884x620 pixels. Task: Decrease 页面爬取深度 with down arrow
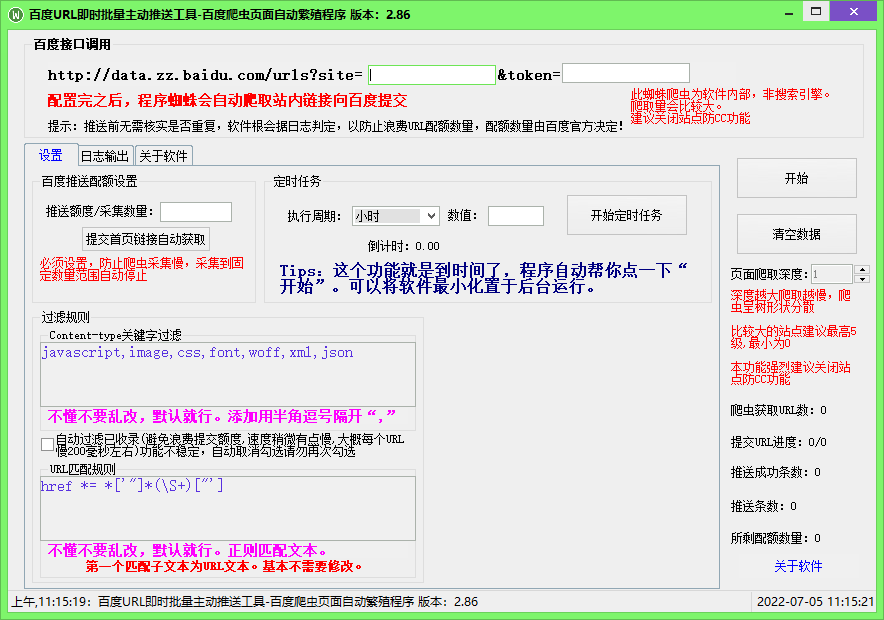pos(862,279)
